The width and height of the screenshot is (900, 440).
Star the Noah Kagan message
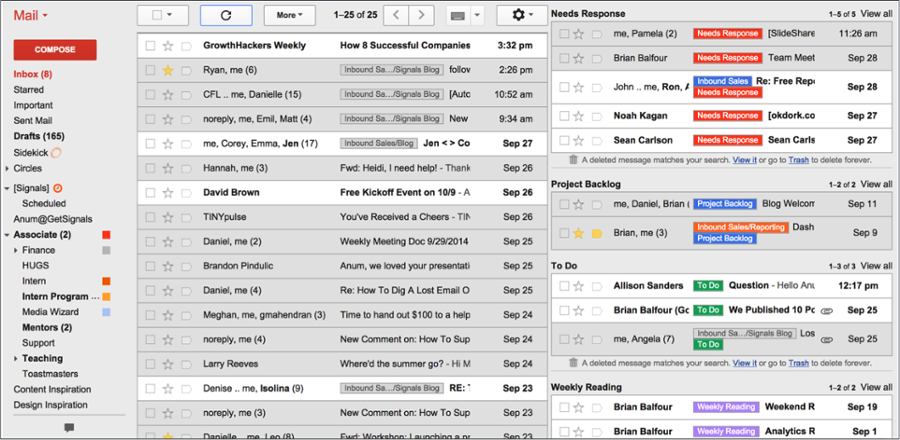click(x=578, y=115)
